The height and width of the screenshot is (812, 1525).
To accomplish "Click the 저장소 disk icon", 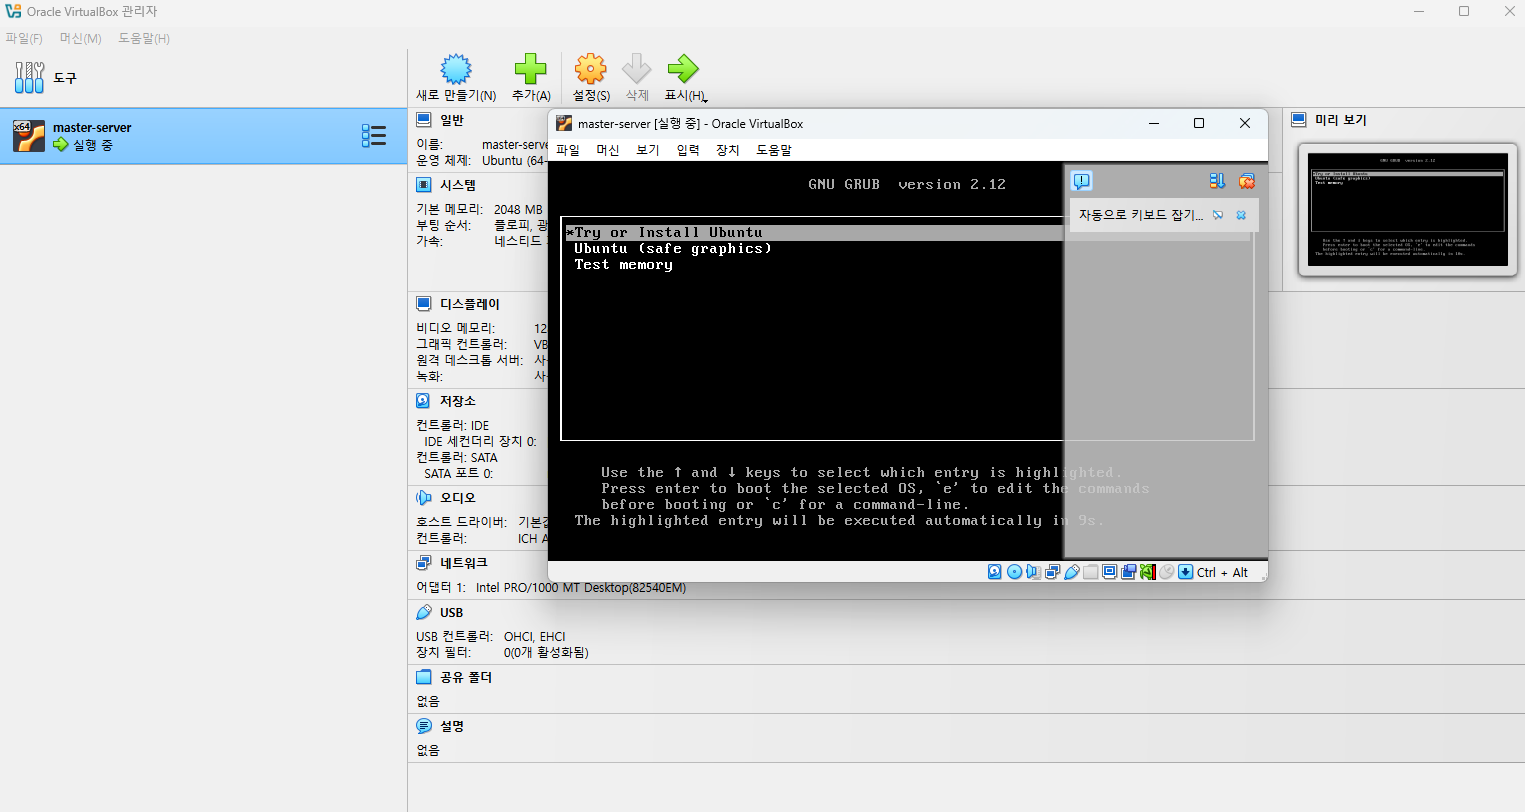I will [x=424, y=401].
